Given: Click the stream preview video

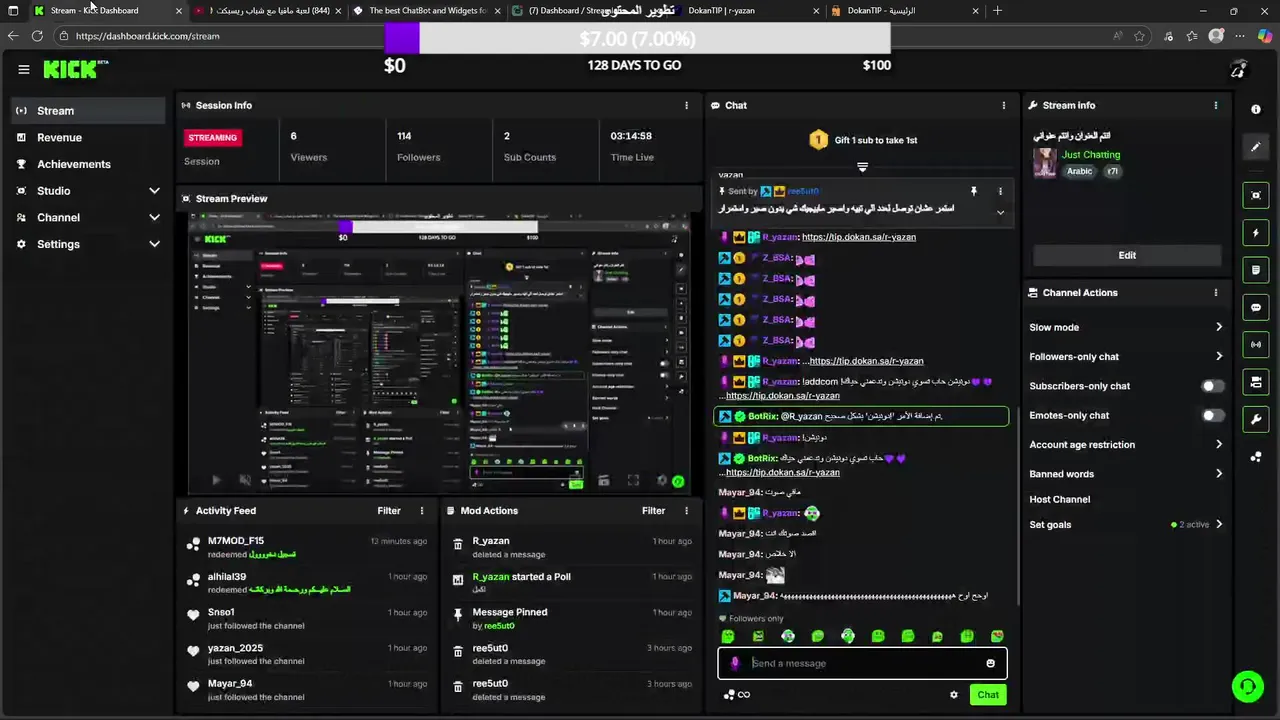Looking at the screenshot, I should click(439, 353).
